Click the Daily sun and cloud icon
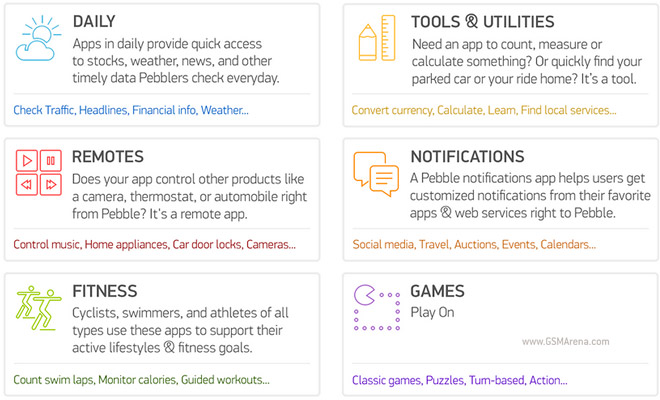Image resolution: width=660 pixels, height=400 pixels. tap(38, 38)
